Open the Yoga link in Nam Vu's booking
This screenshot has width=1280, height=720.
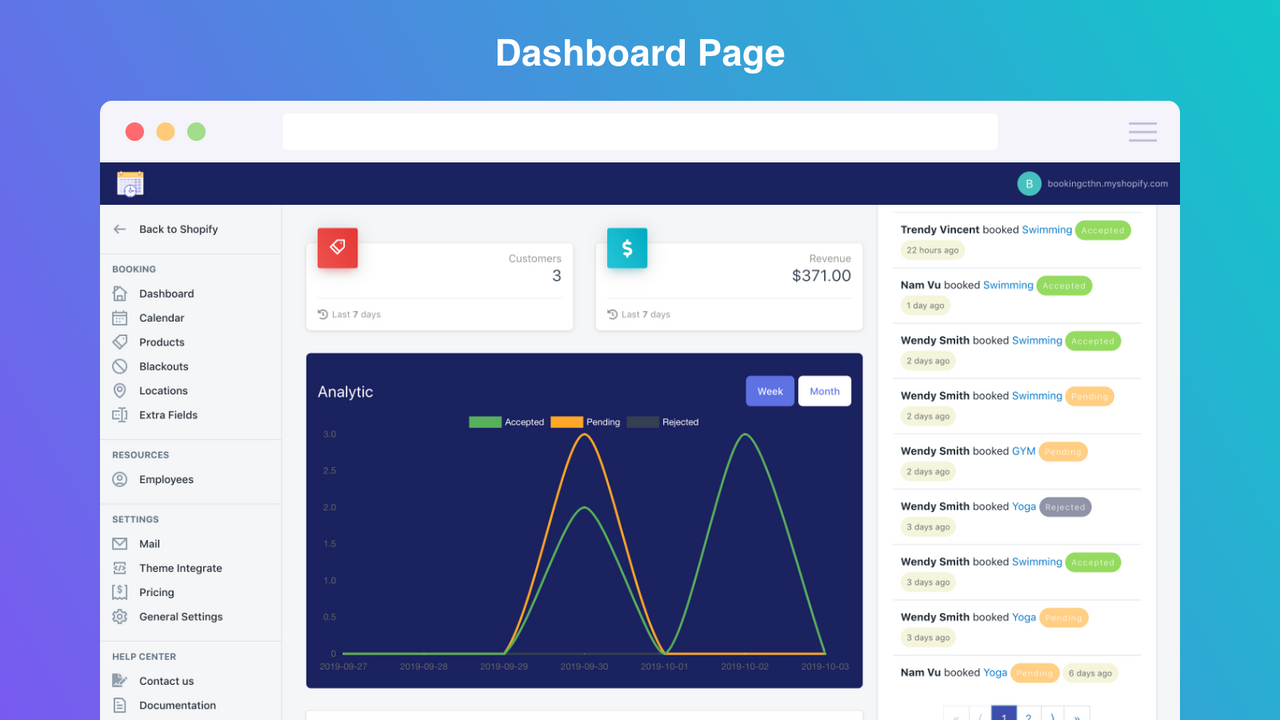coord(995,672)
